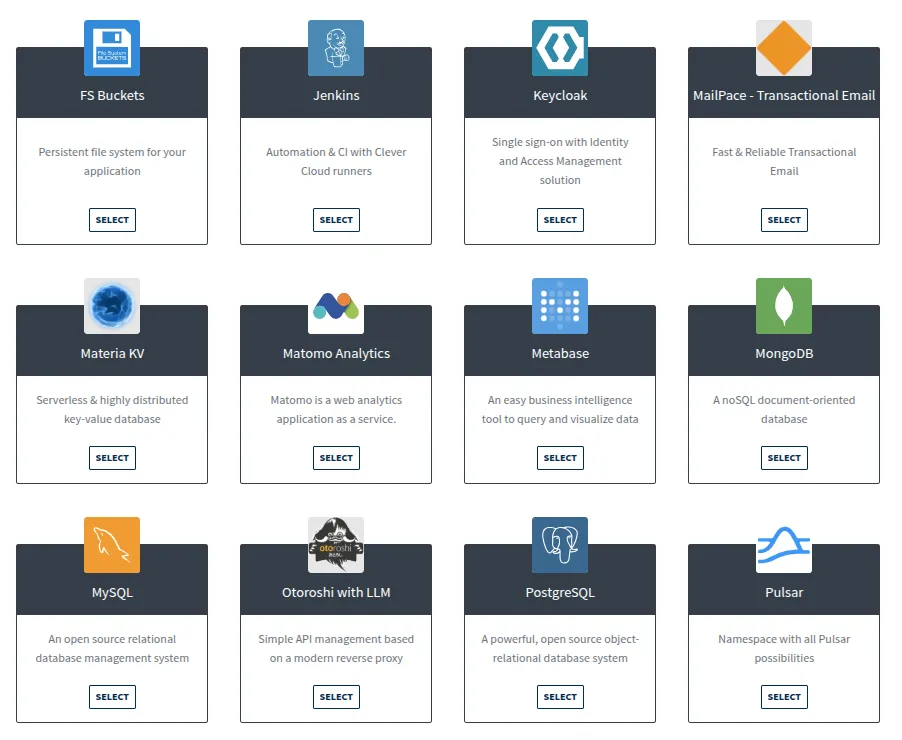Select the Otoroshi with LLM add-on
The width and height of the screenshot is (902, 740).
click(336, 697)
